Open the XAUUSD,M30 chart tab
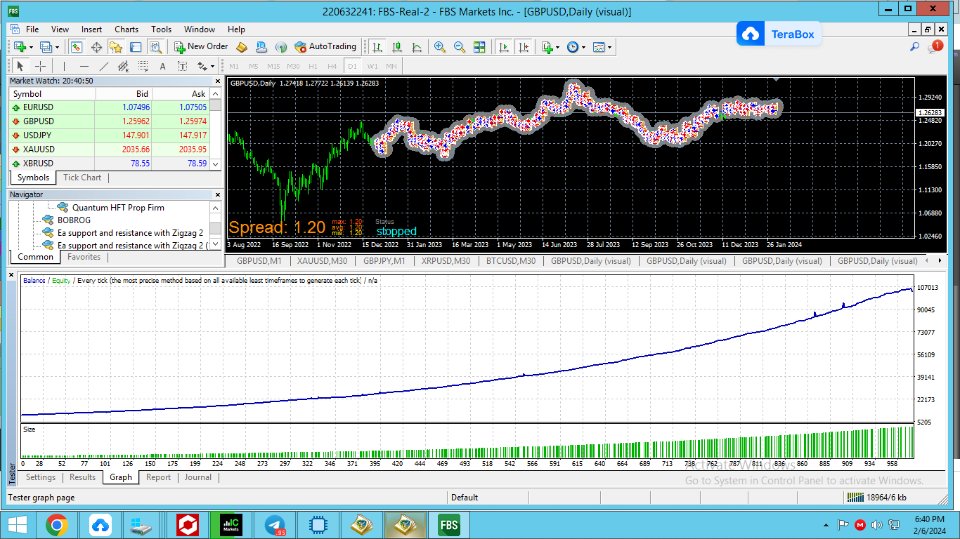The image size is (960, 539). coord(322,261)
